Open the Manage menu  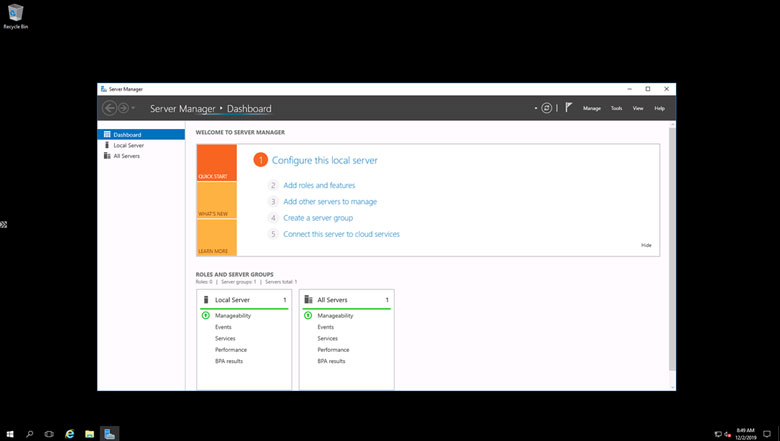pos(591,108)
